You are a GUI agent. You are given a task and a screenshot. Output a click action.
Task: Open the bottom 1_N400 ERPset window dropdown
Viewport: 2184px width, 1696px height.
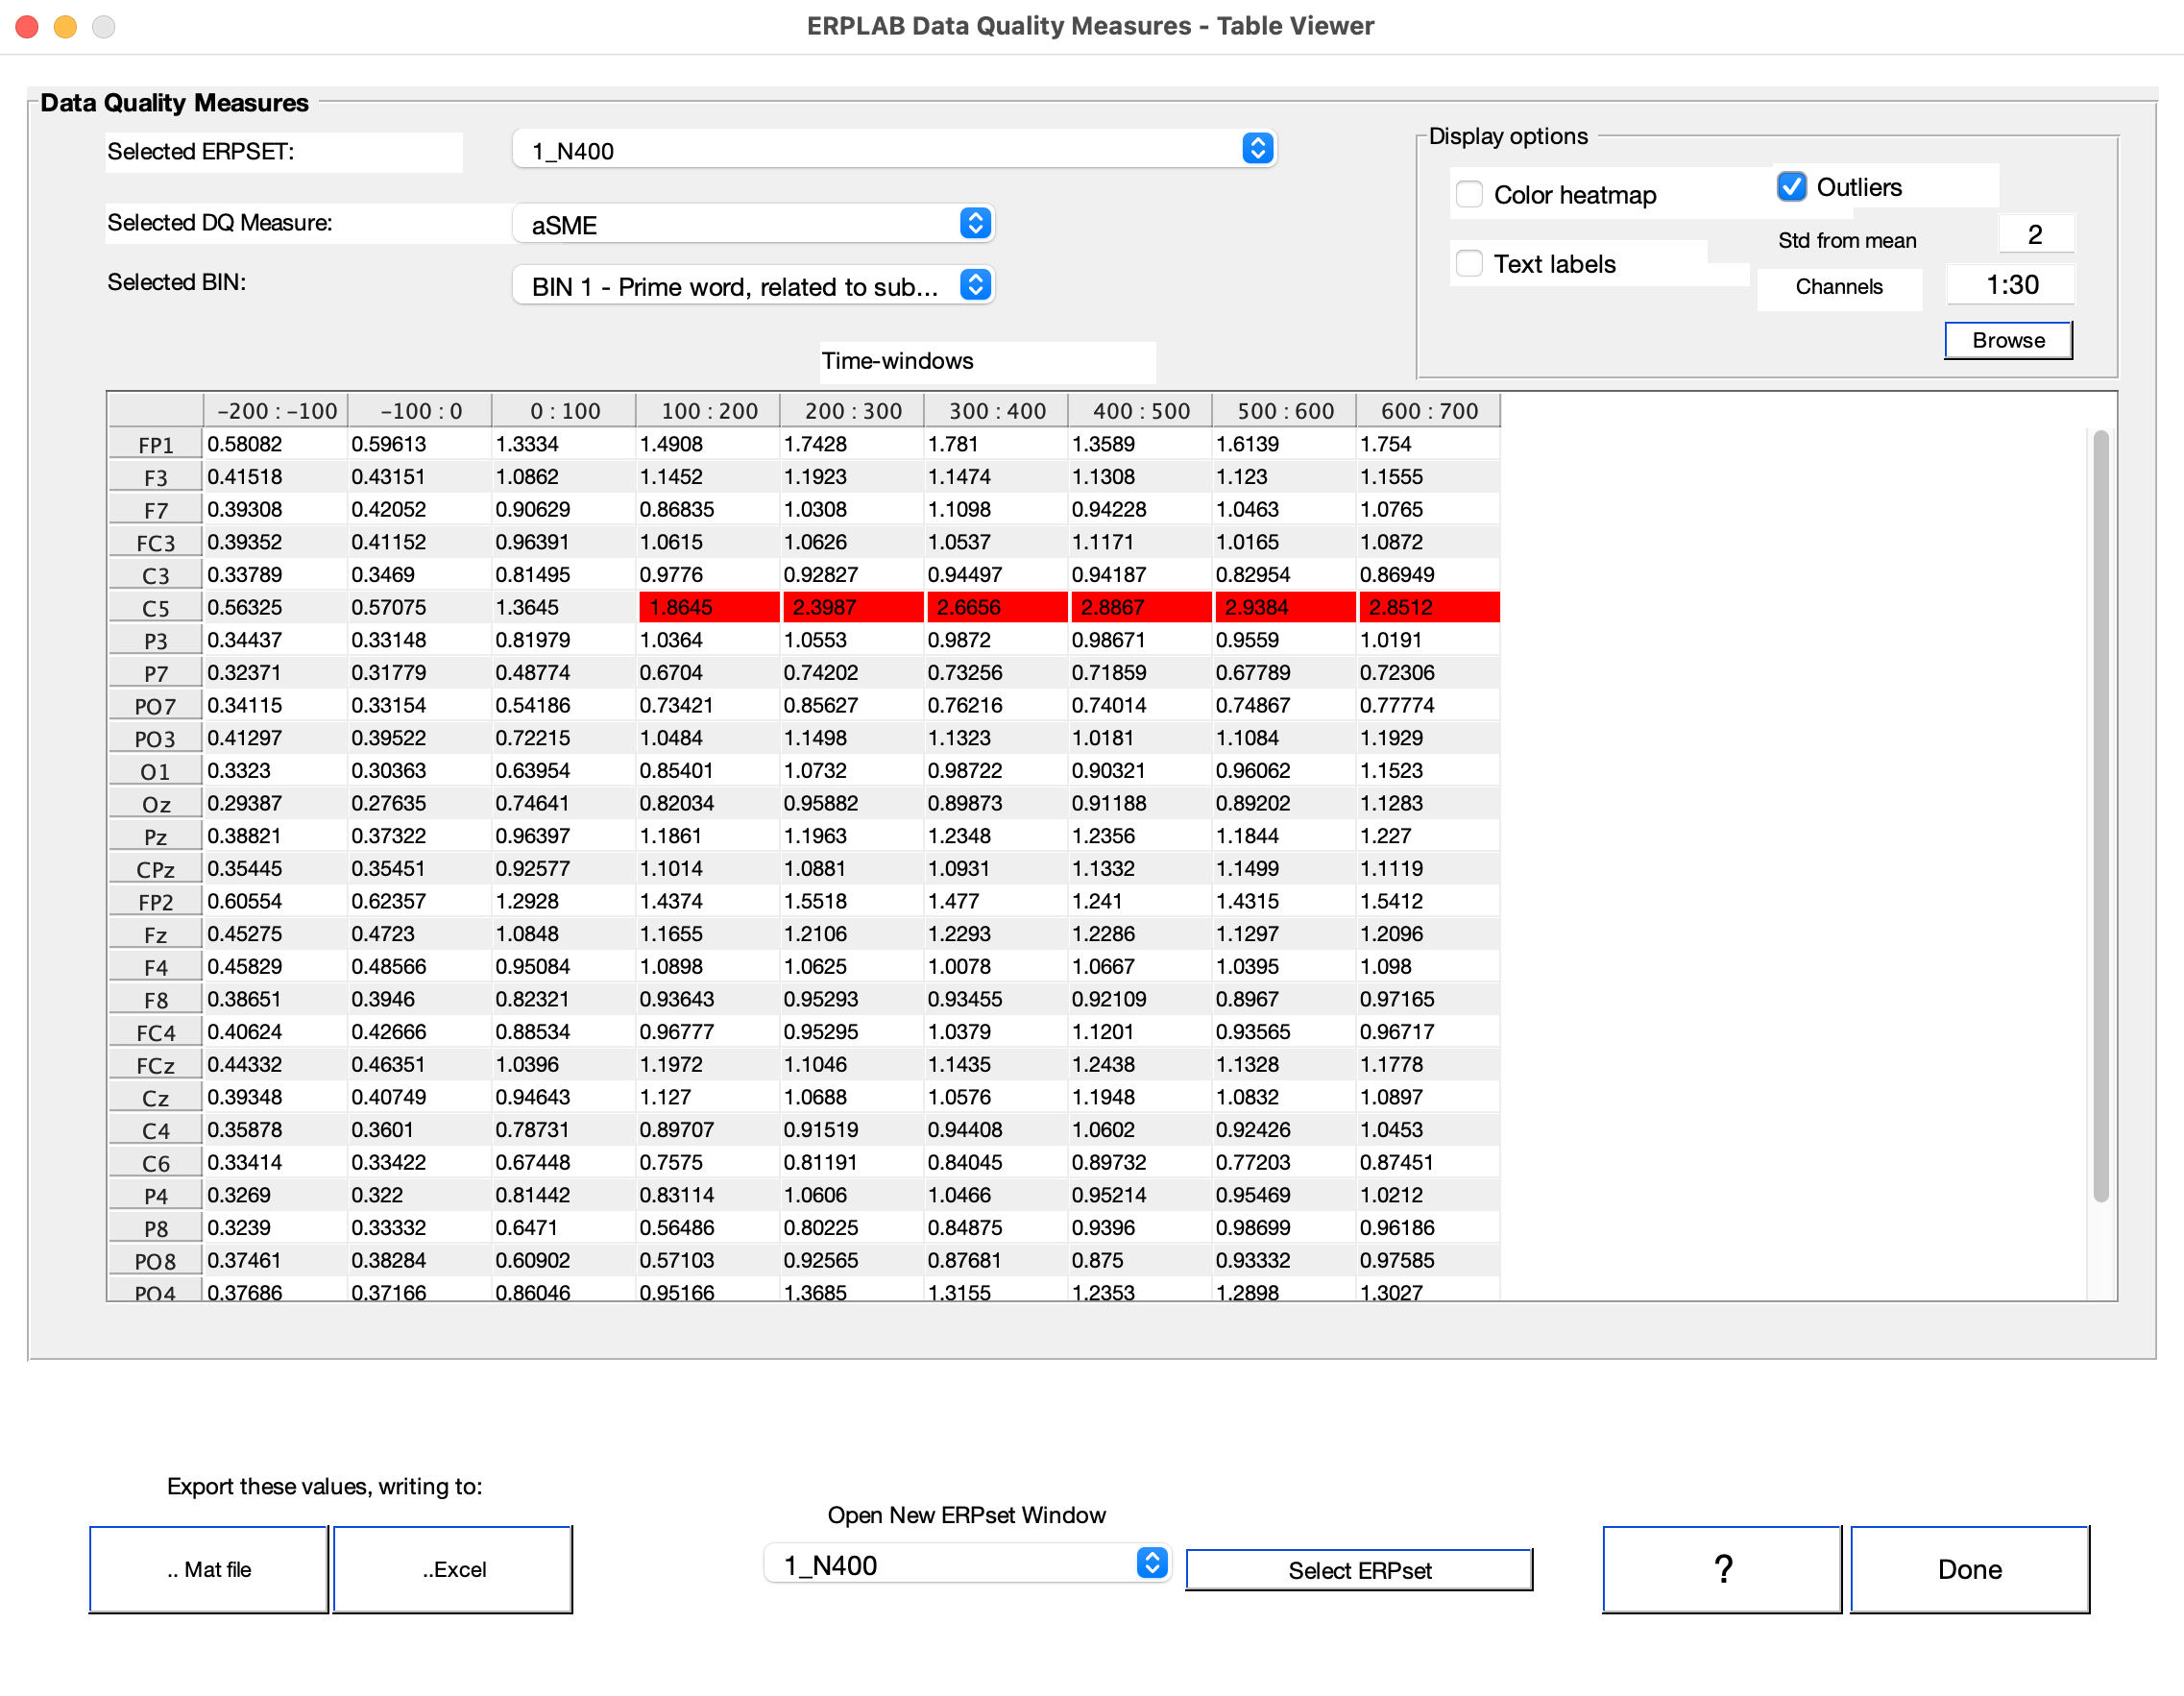coord(967,1565)
